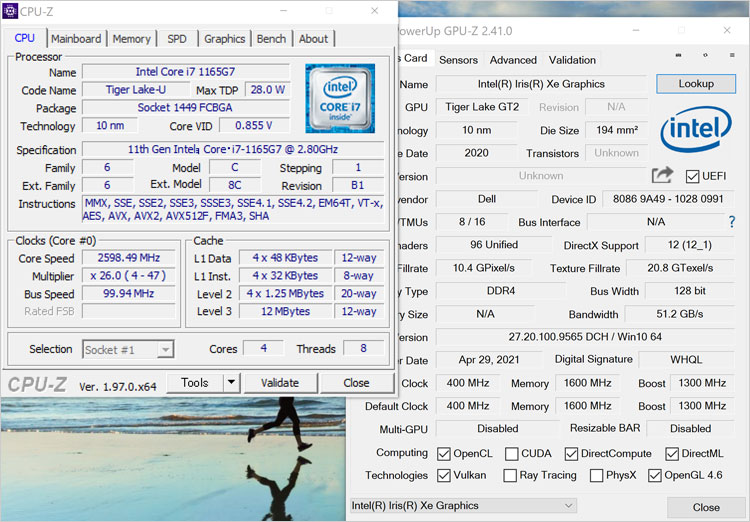Image resolution: width=750 pixels, height=522 pixels.
Task: Switch to the CPU tab in CPU-Z
Action: (24, 38)
